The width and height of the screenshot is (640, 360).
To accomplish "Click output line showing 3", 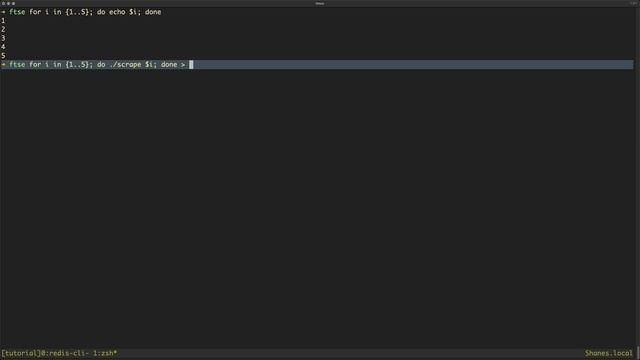I will pos(3,38).
